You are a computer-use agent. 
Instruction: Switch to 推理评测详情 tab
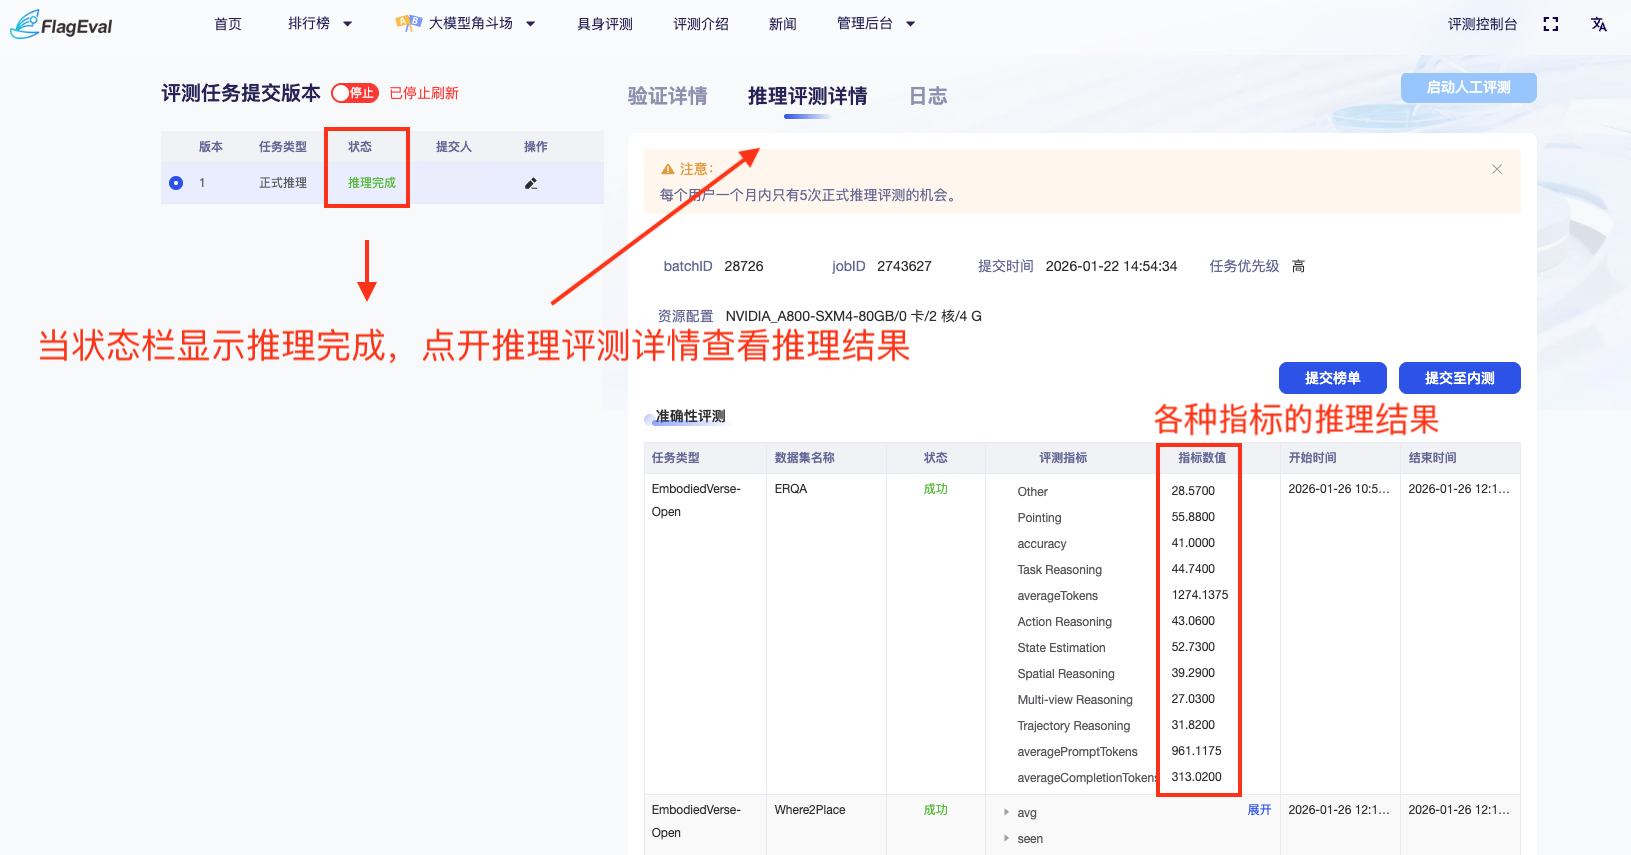click(807, 96)
